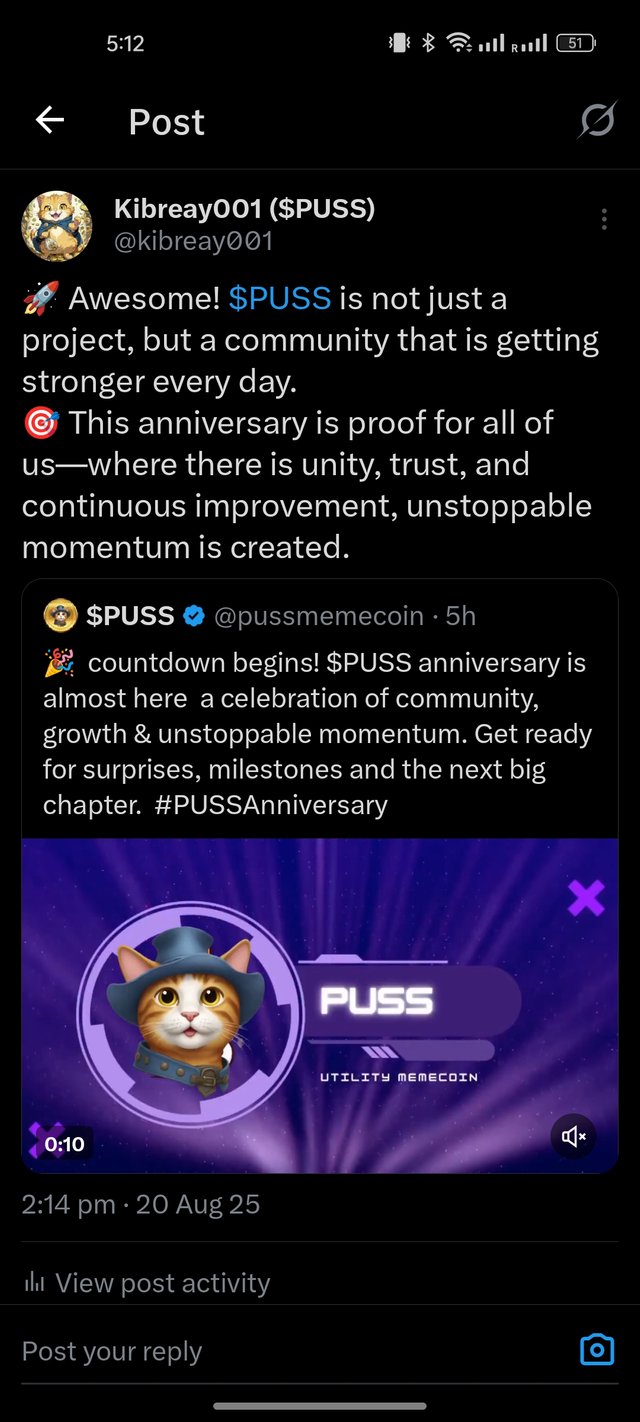Tap the 0:10 video duration label

coord(64,1144)
